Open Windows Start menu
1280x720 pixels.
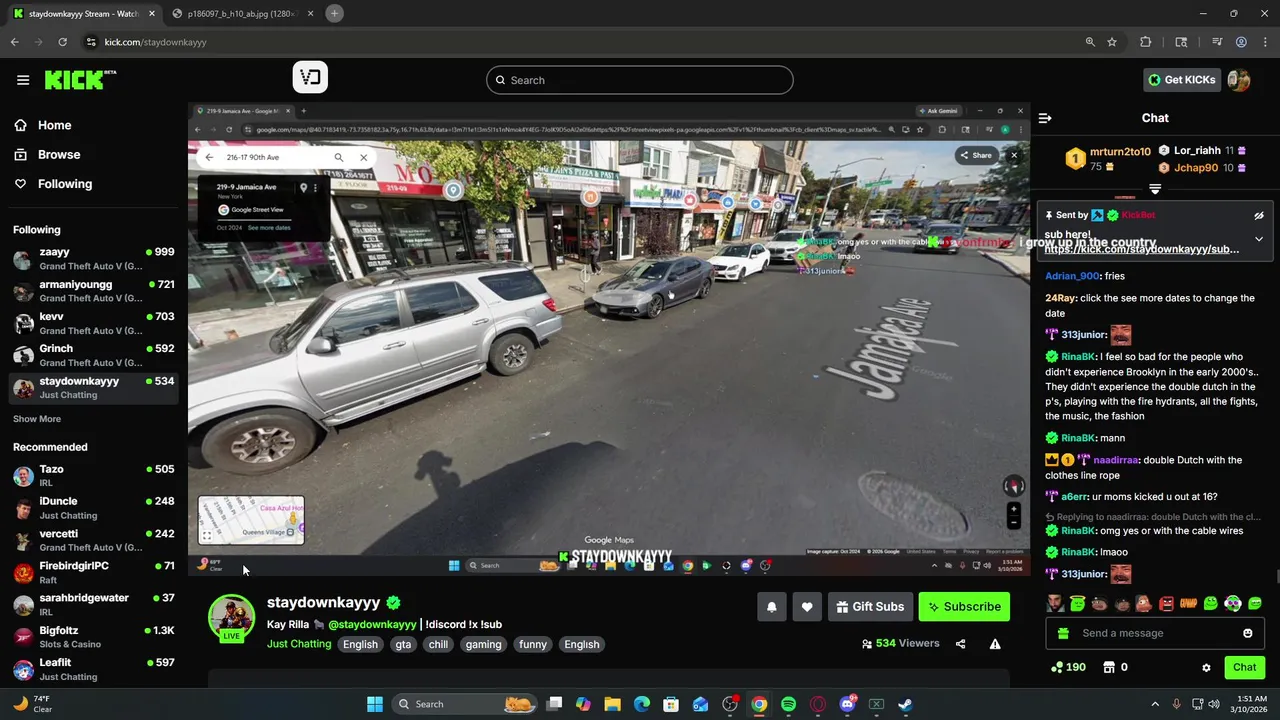point(375,704)
